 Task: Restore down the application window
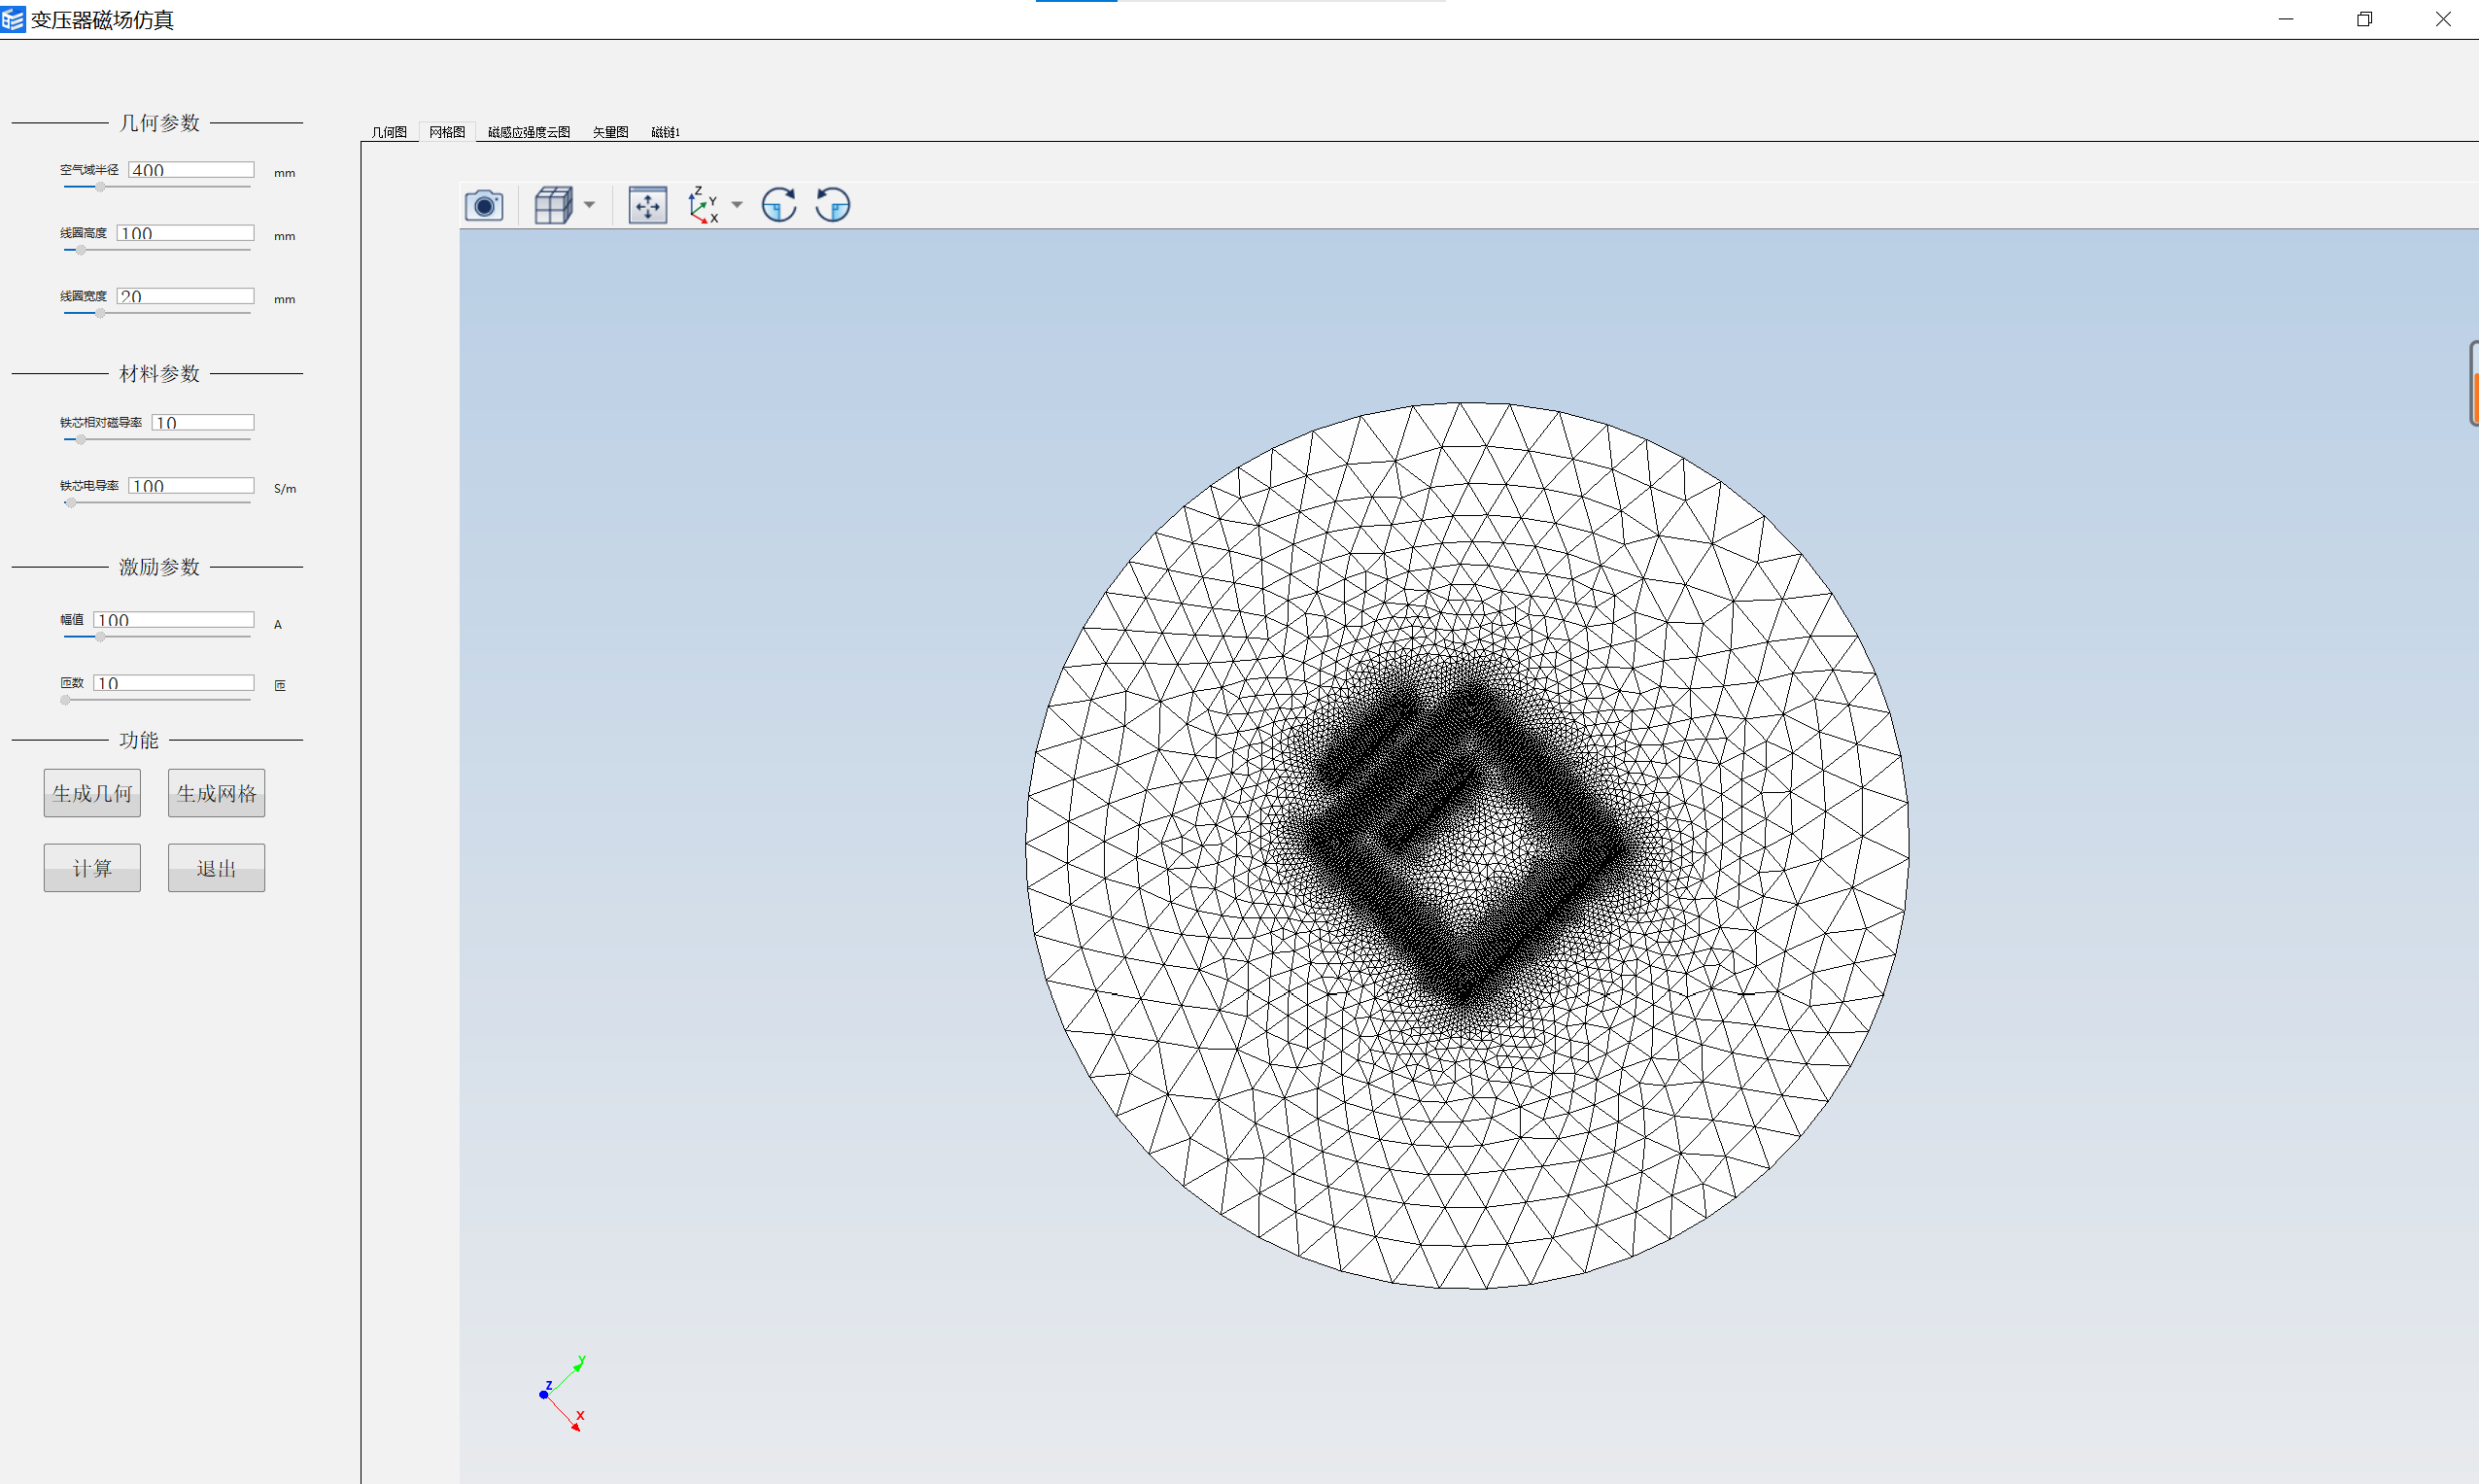(x=2364, y=19)
